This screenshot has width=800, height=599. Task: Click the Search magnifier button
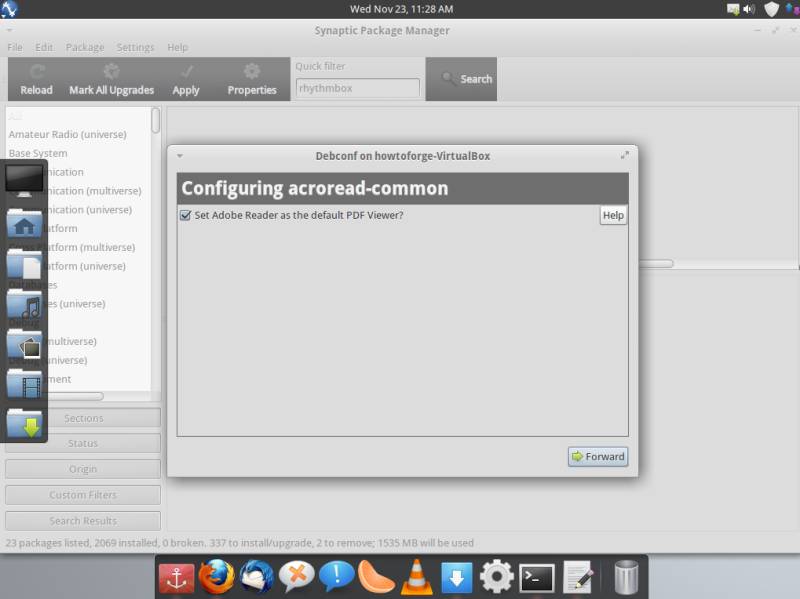click(461, 79)
